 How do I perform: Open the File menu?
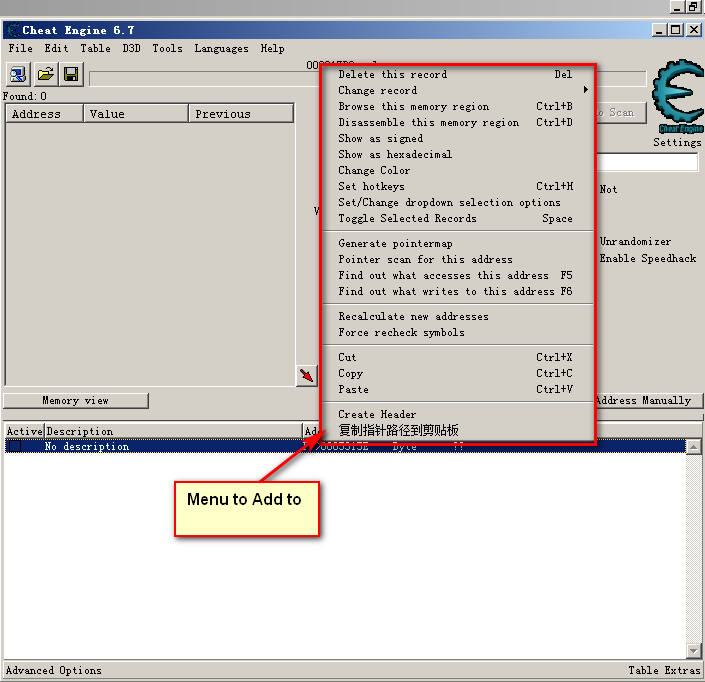pyautogui.click(x=21, y=48)
